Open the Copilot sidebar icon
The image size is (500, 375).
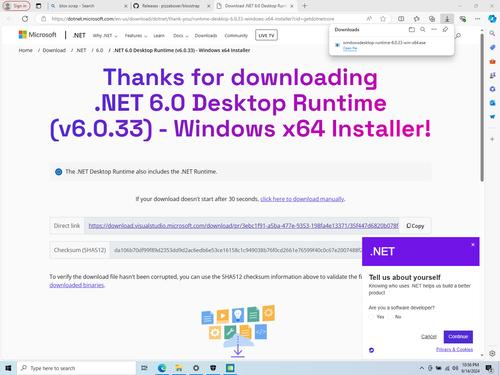(x=492, y=19)
